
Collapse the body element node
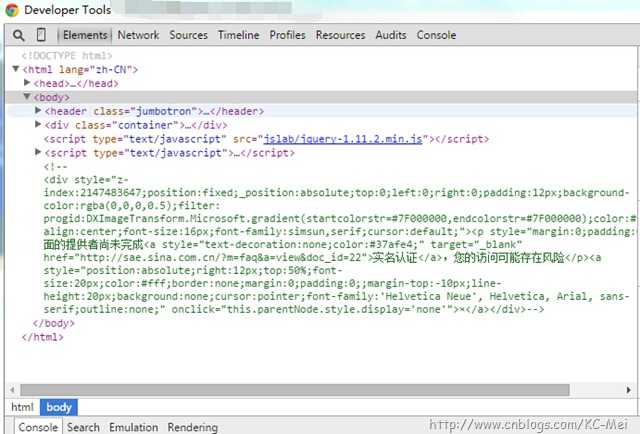(27, 96)
